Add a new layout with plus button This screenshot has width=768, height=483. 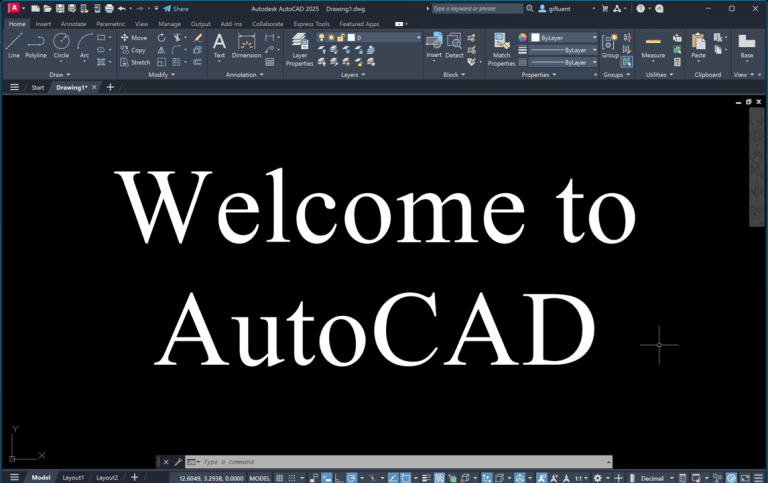pos(134,477)
